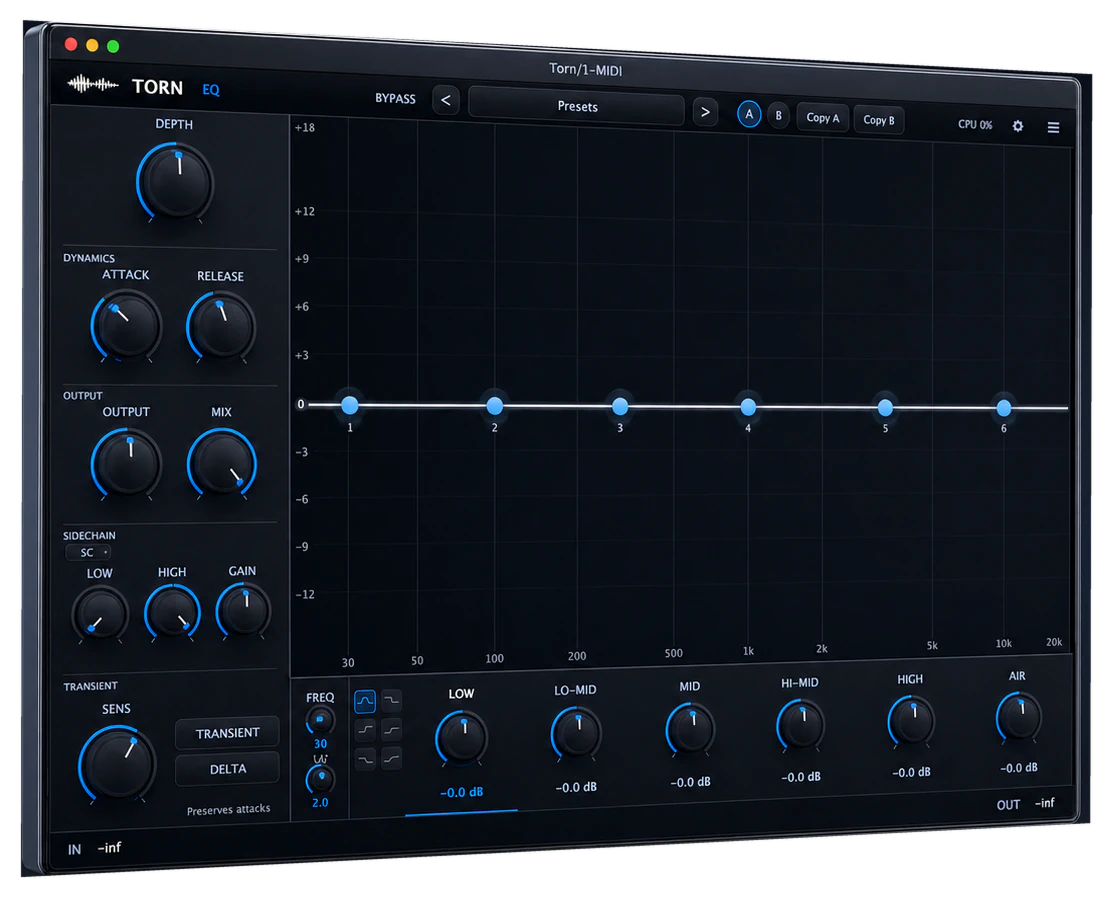Viewport: 1113px width, 898px height.
Task: Select the bell filter shape icon
Action: coord(365,701)
